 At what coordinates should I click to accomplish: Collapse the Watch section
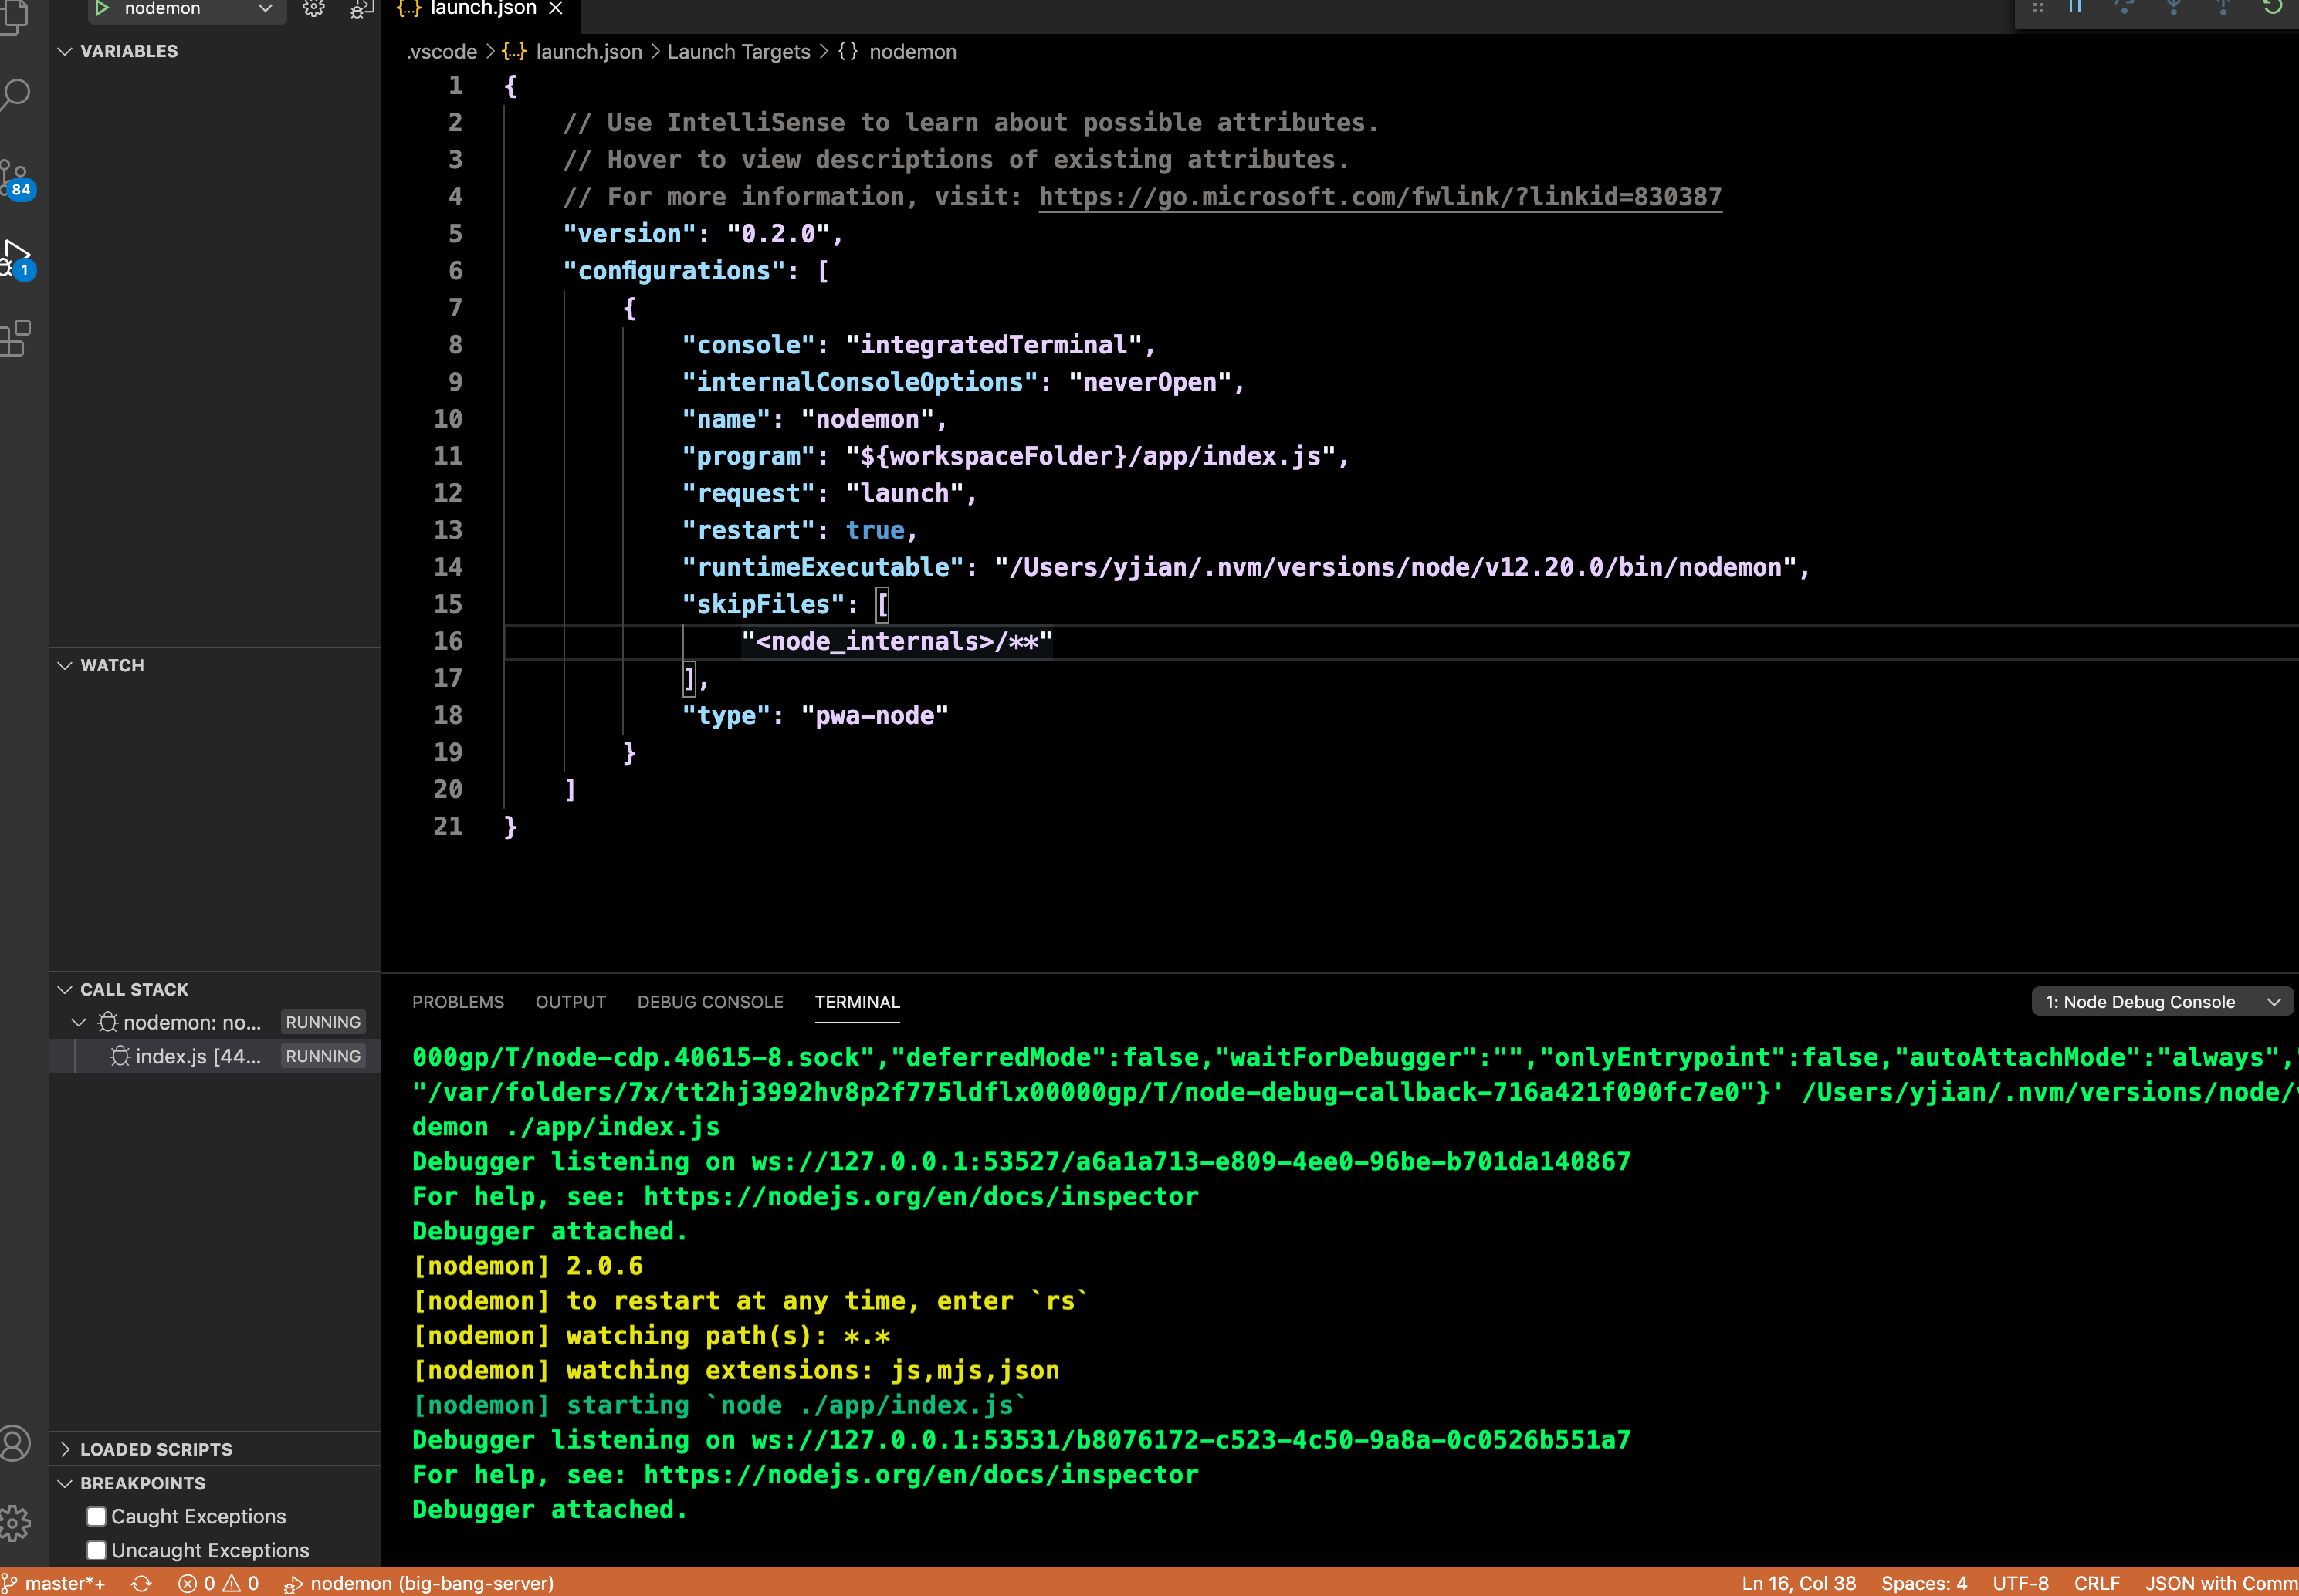(111, 665)
